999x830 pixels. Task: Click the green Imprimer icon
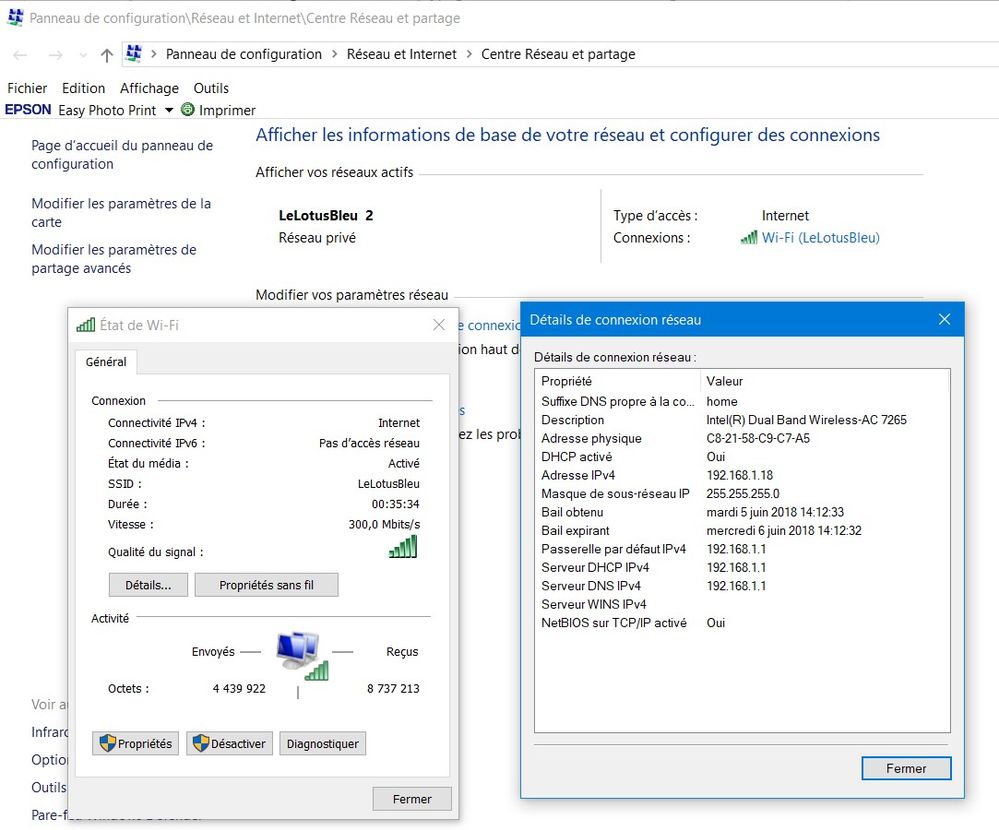tap(187, 110)
